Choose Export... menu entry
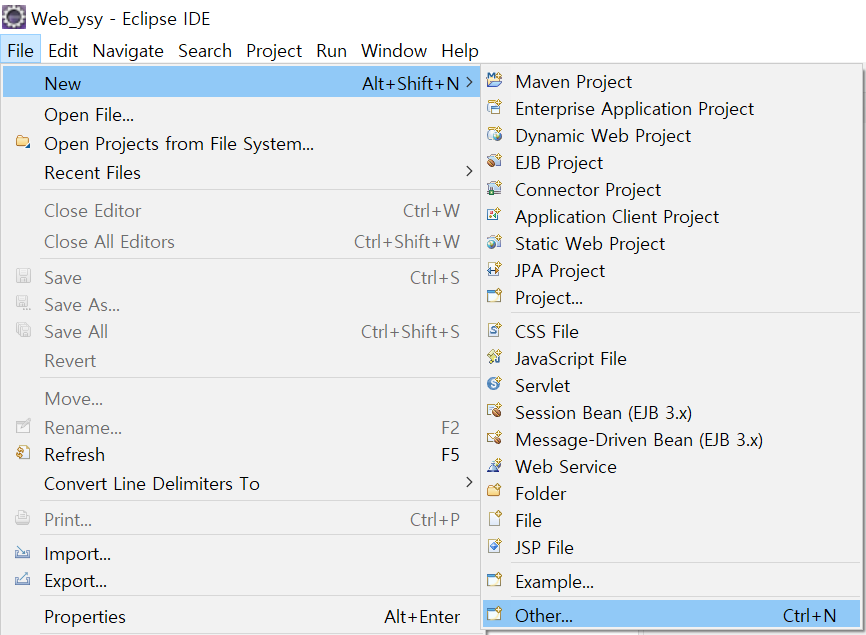 242,580
